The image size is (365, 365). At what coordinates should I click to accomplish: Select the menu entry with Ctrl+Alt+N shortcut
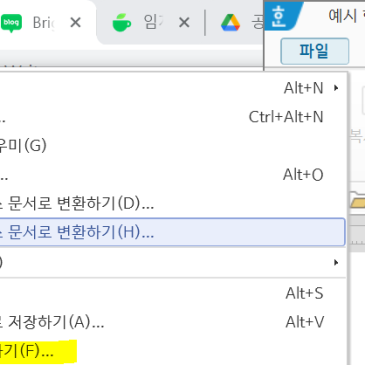173,117
